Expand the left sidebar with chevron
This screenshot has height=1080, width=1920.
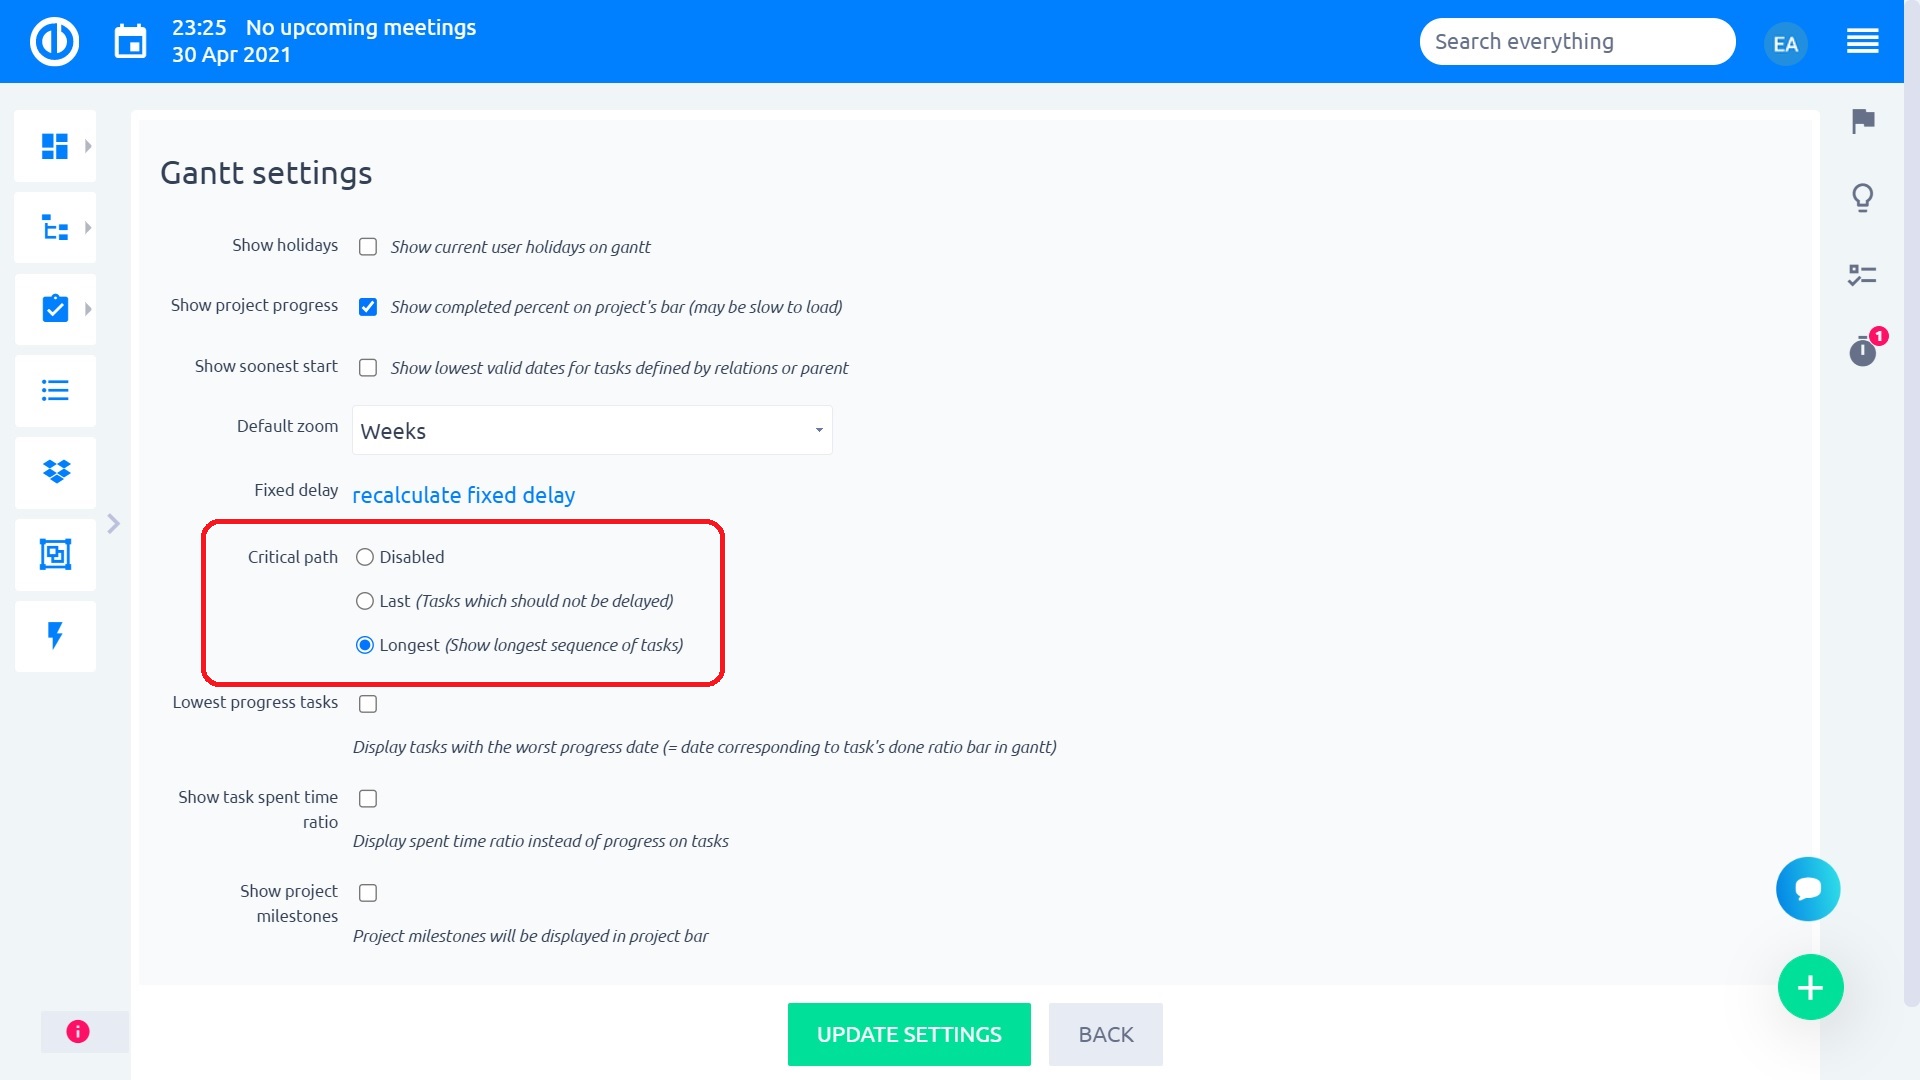click(114, 524)
